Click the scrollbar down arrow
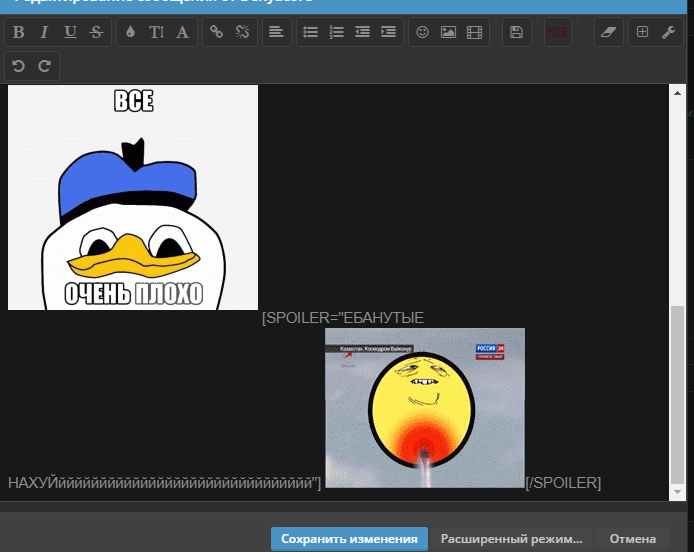Viewport: 694px width, 552px height. pos(677,492)
